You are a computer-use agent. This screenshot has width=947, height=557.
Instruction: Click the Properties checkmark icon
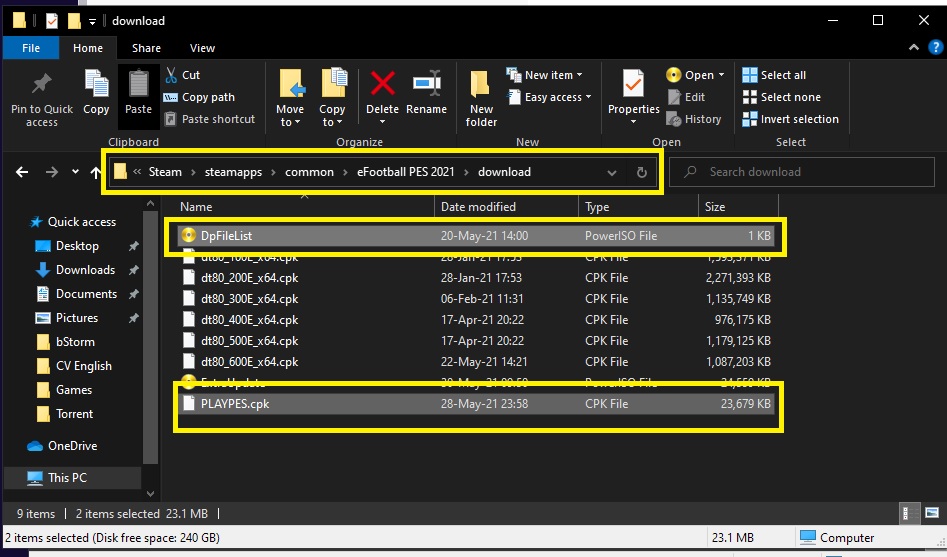(x=633, y=84)
